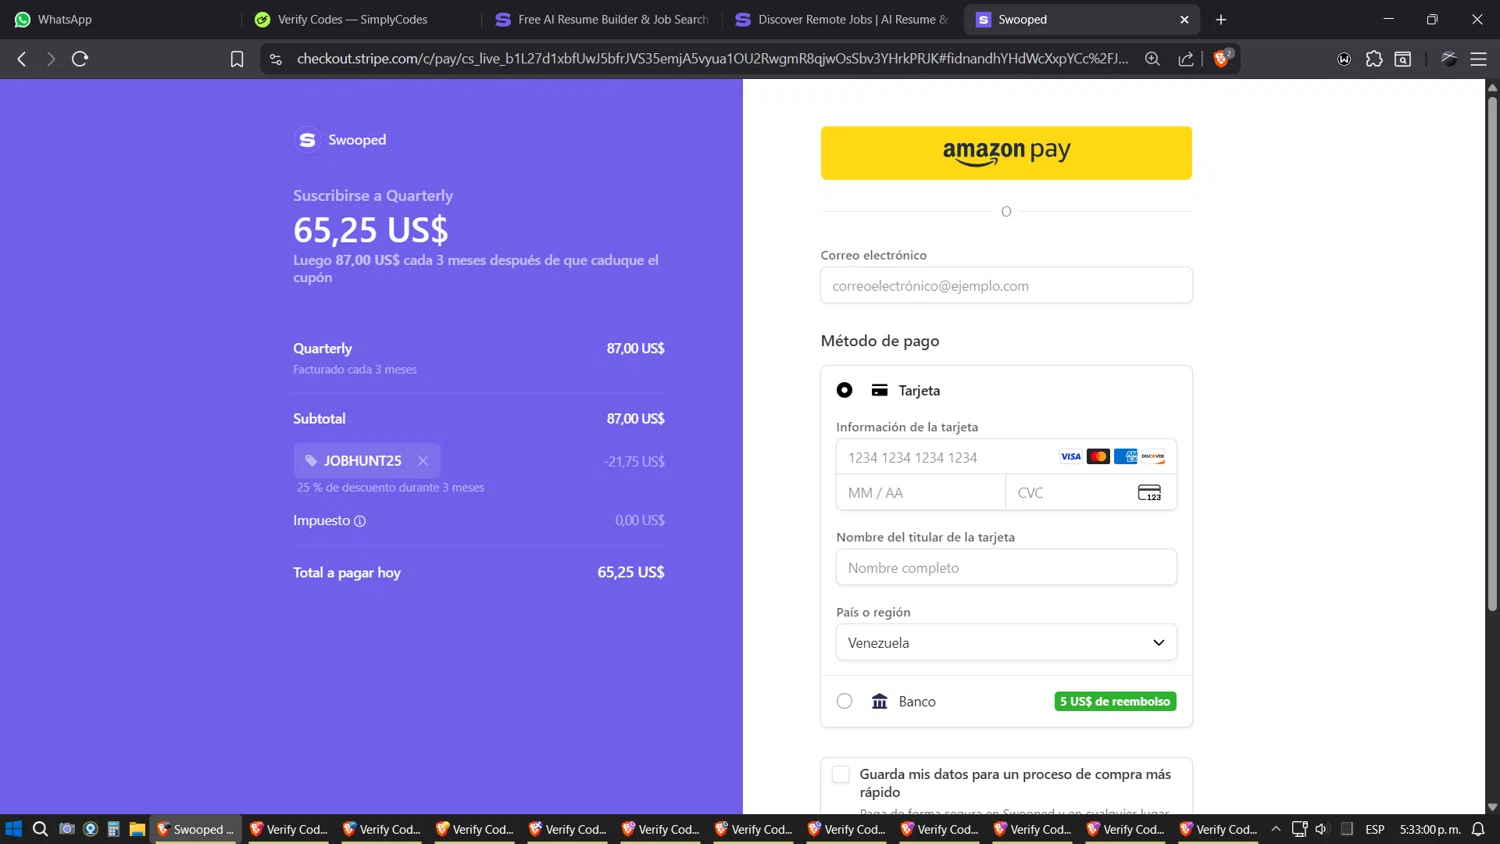
Task: Show tax info next to Impuesto
Action: point(360,521)
